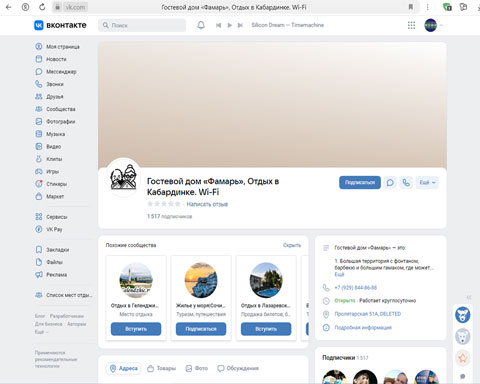Reload the page
480x384 pixels.
tap(42, 7)
